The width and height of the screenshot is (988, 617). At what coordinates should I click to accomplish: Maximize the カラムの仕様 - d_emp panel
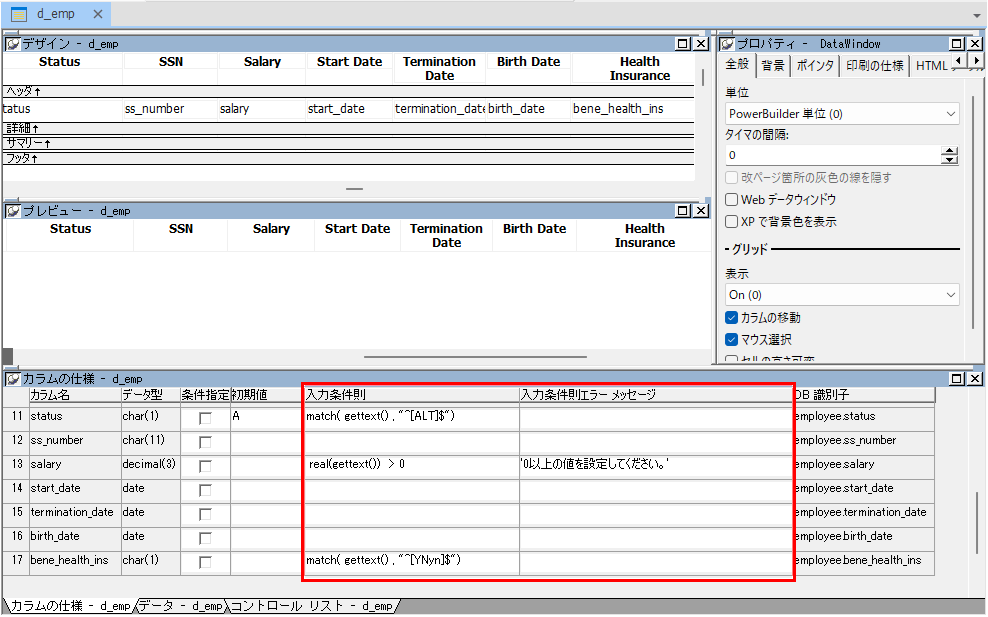(x=956, y=379)
